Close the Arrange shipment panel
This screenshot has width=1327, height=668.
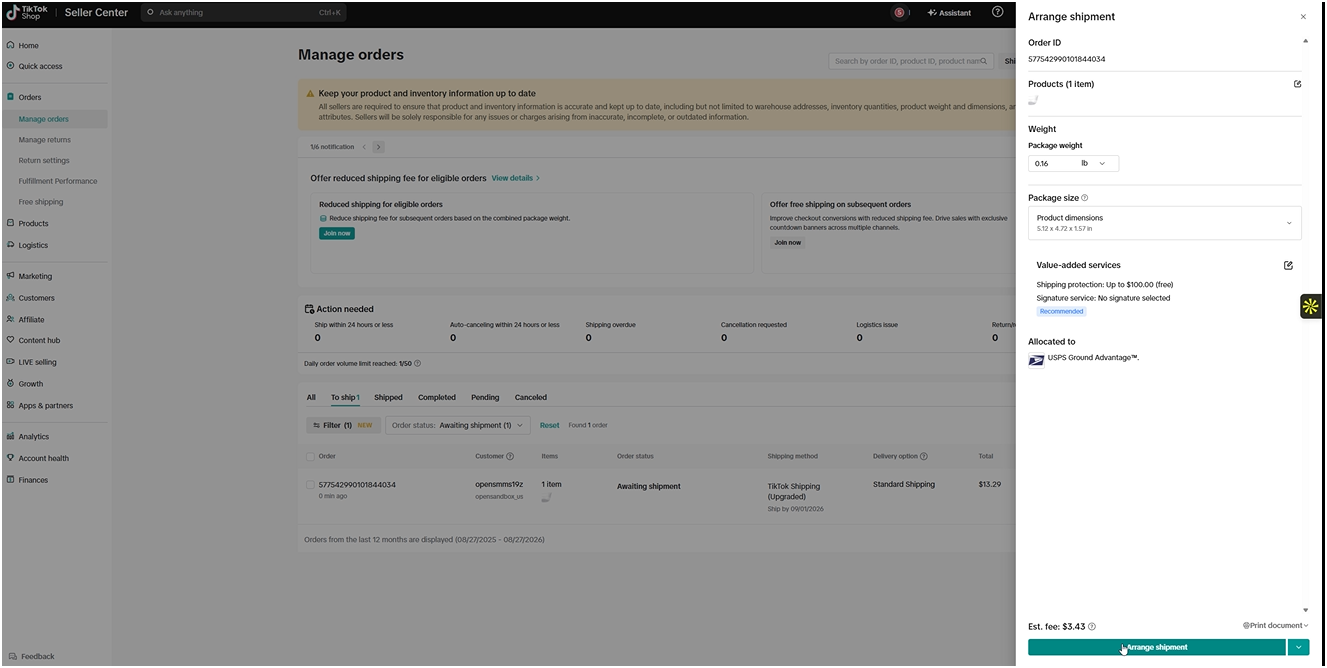pos(1302,17)
